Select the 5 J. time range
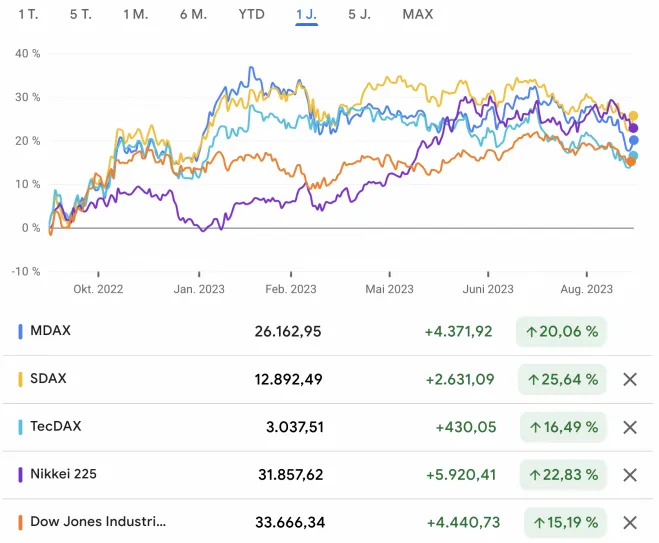 360,15
